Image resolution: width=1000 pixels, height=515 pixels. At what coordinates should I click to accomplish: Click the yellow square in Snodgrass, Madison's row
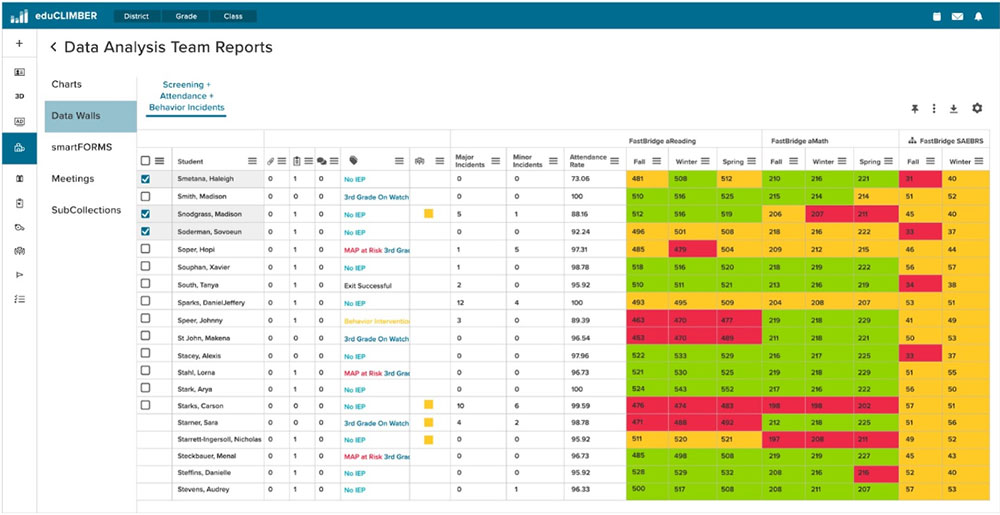pyautogui.click(x=428, y=214)
